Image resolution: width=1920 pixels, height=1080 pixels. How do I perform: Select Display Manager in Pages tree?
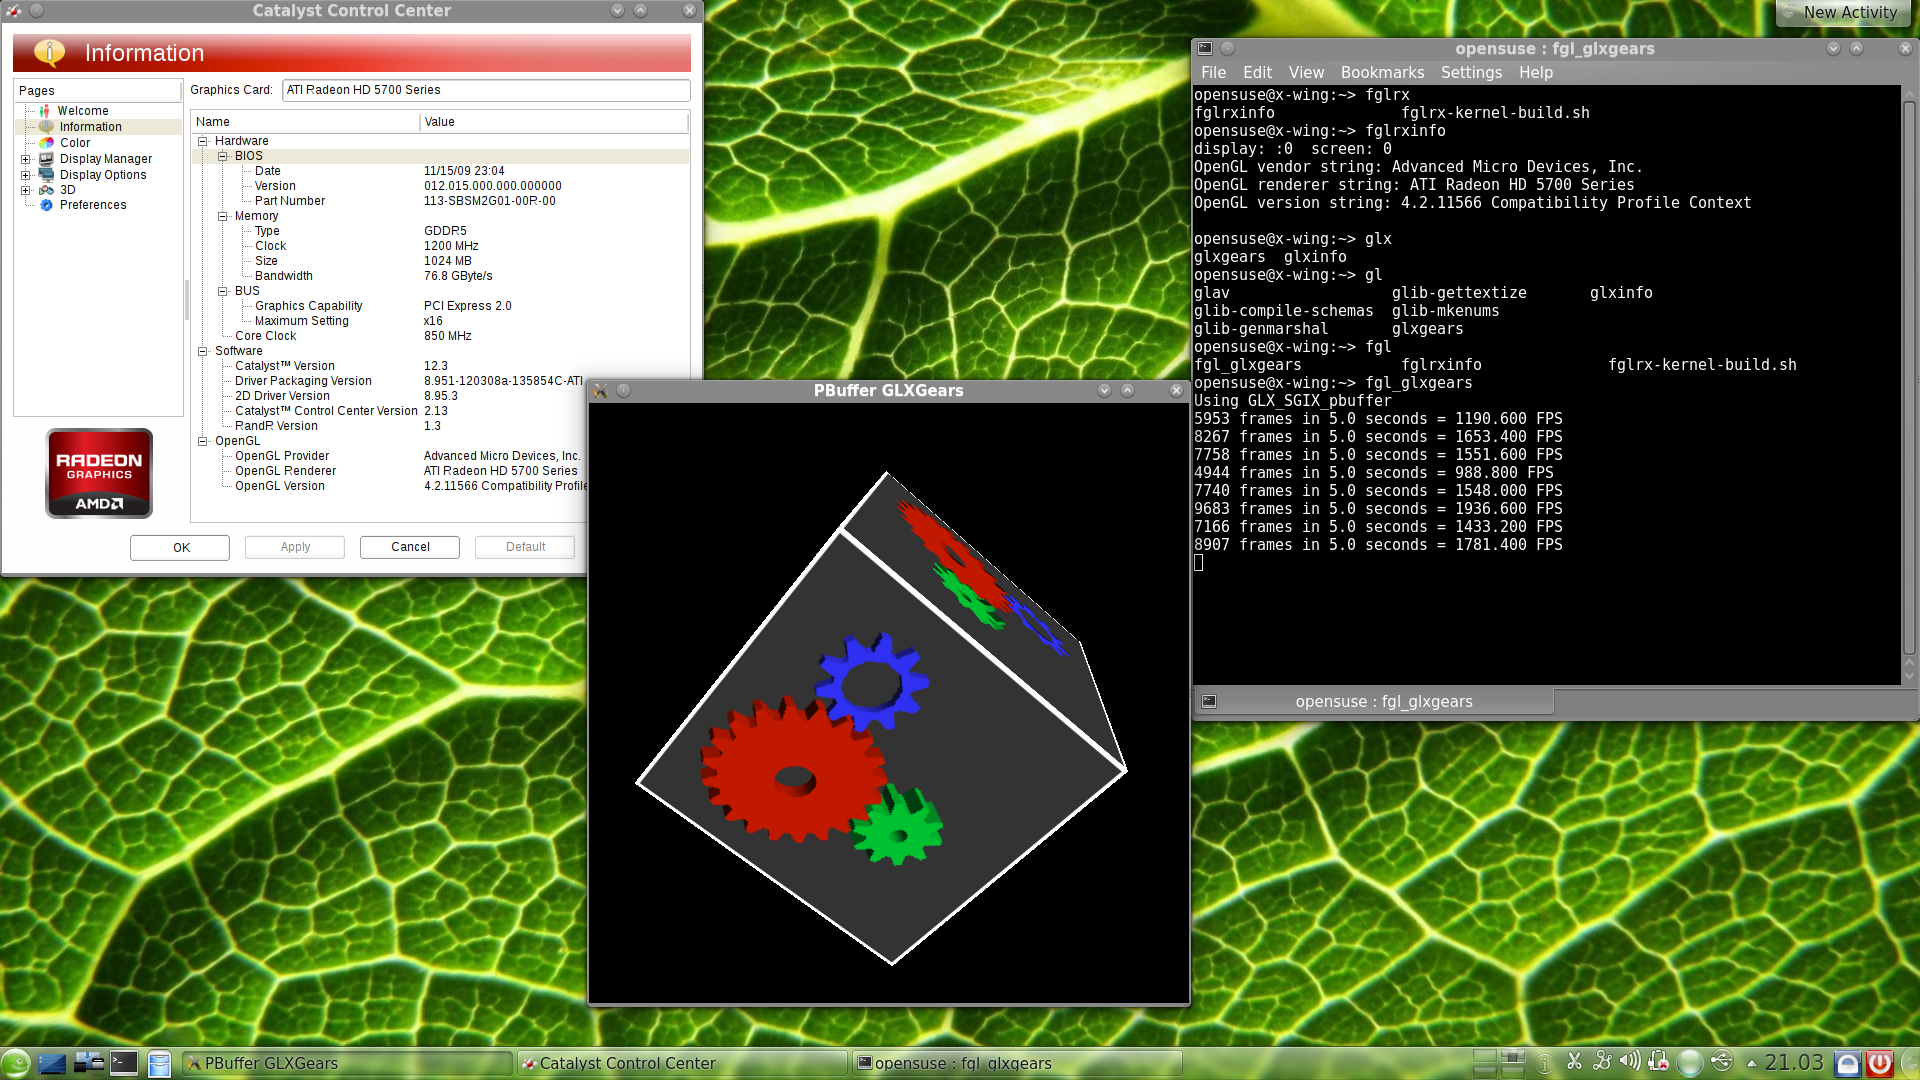106,159
